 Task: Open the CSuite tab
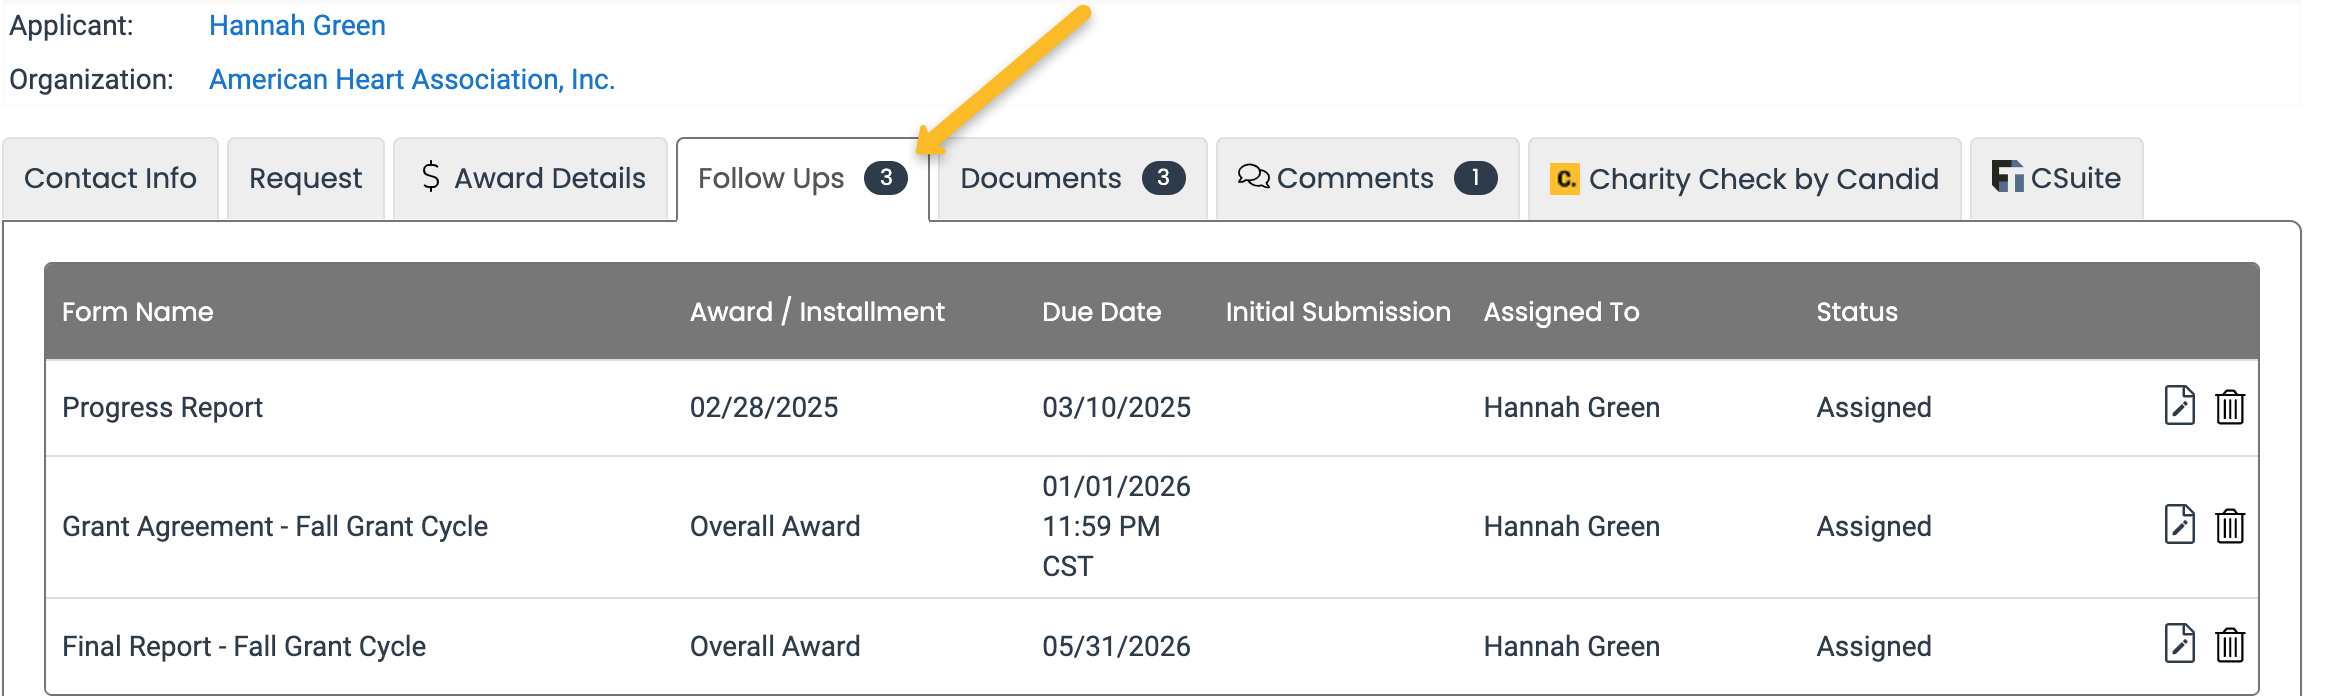2056,178
